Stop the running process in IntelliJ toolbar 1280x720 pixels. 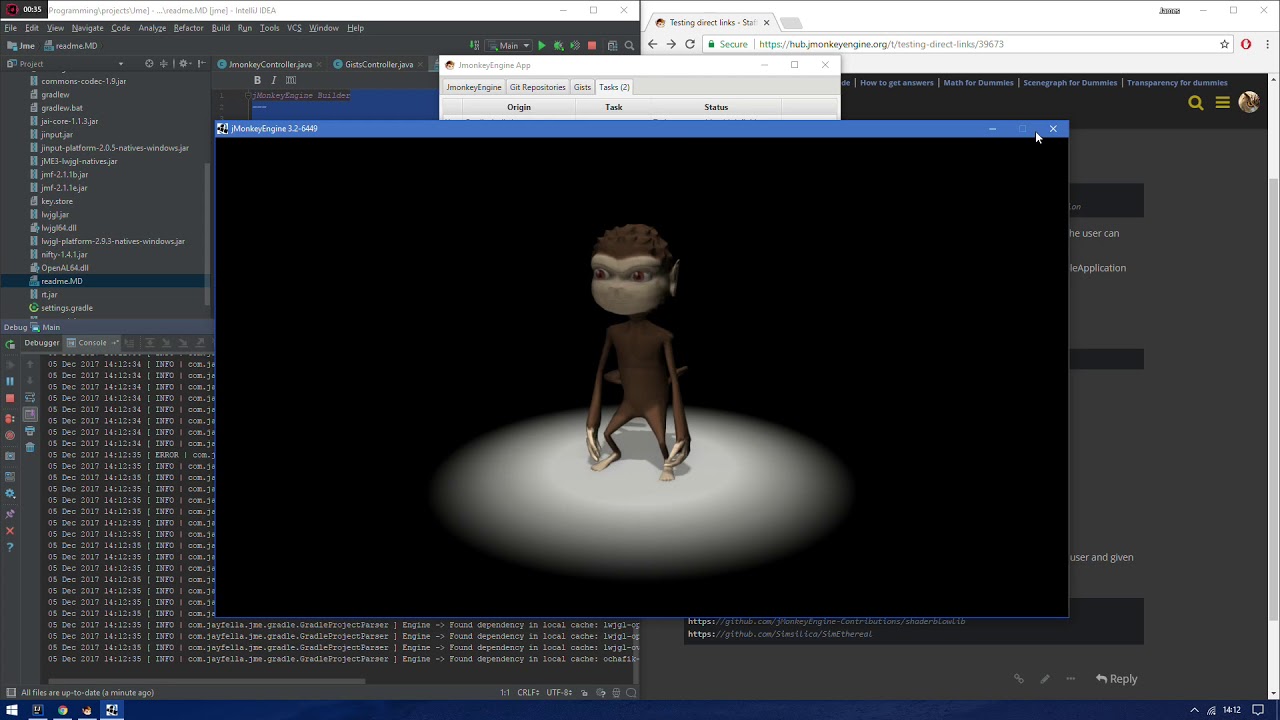592,45
